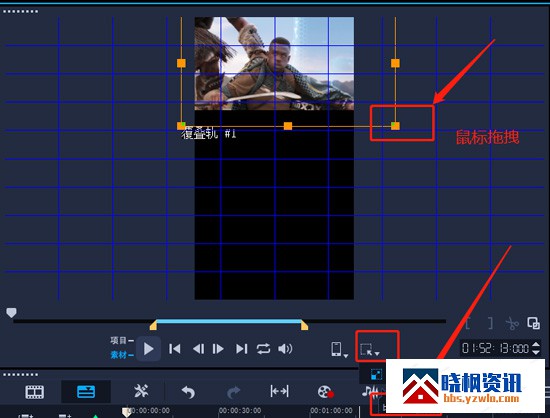This screenshot has height=418, width=550.
Task: Undo the last action
Action: 188,392
